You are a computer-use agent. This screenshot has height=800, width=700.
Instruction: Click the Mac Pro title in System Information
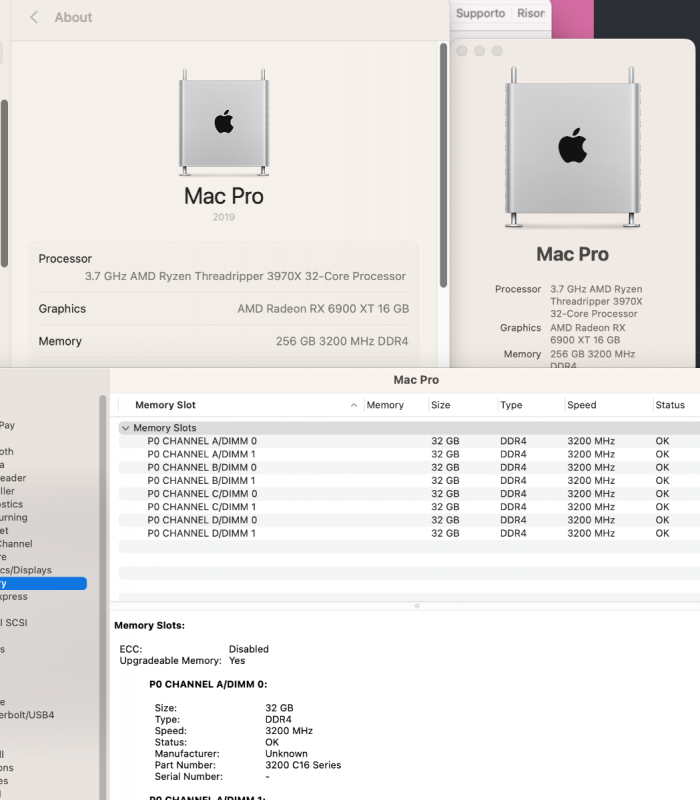[x=416, y=380]
